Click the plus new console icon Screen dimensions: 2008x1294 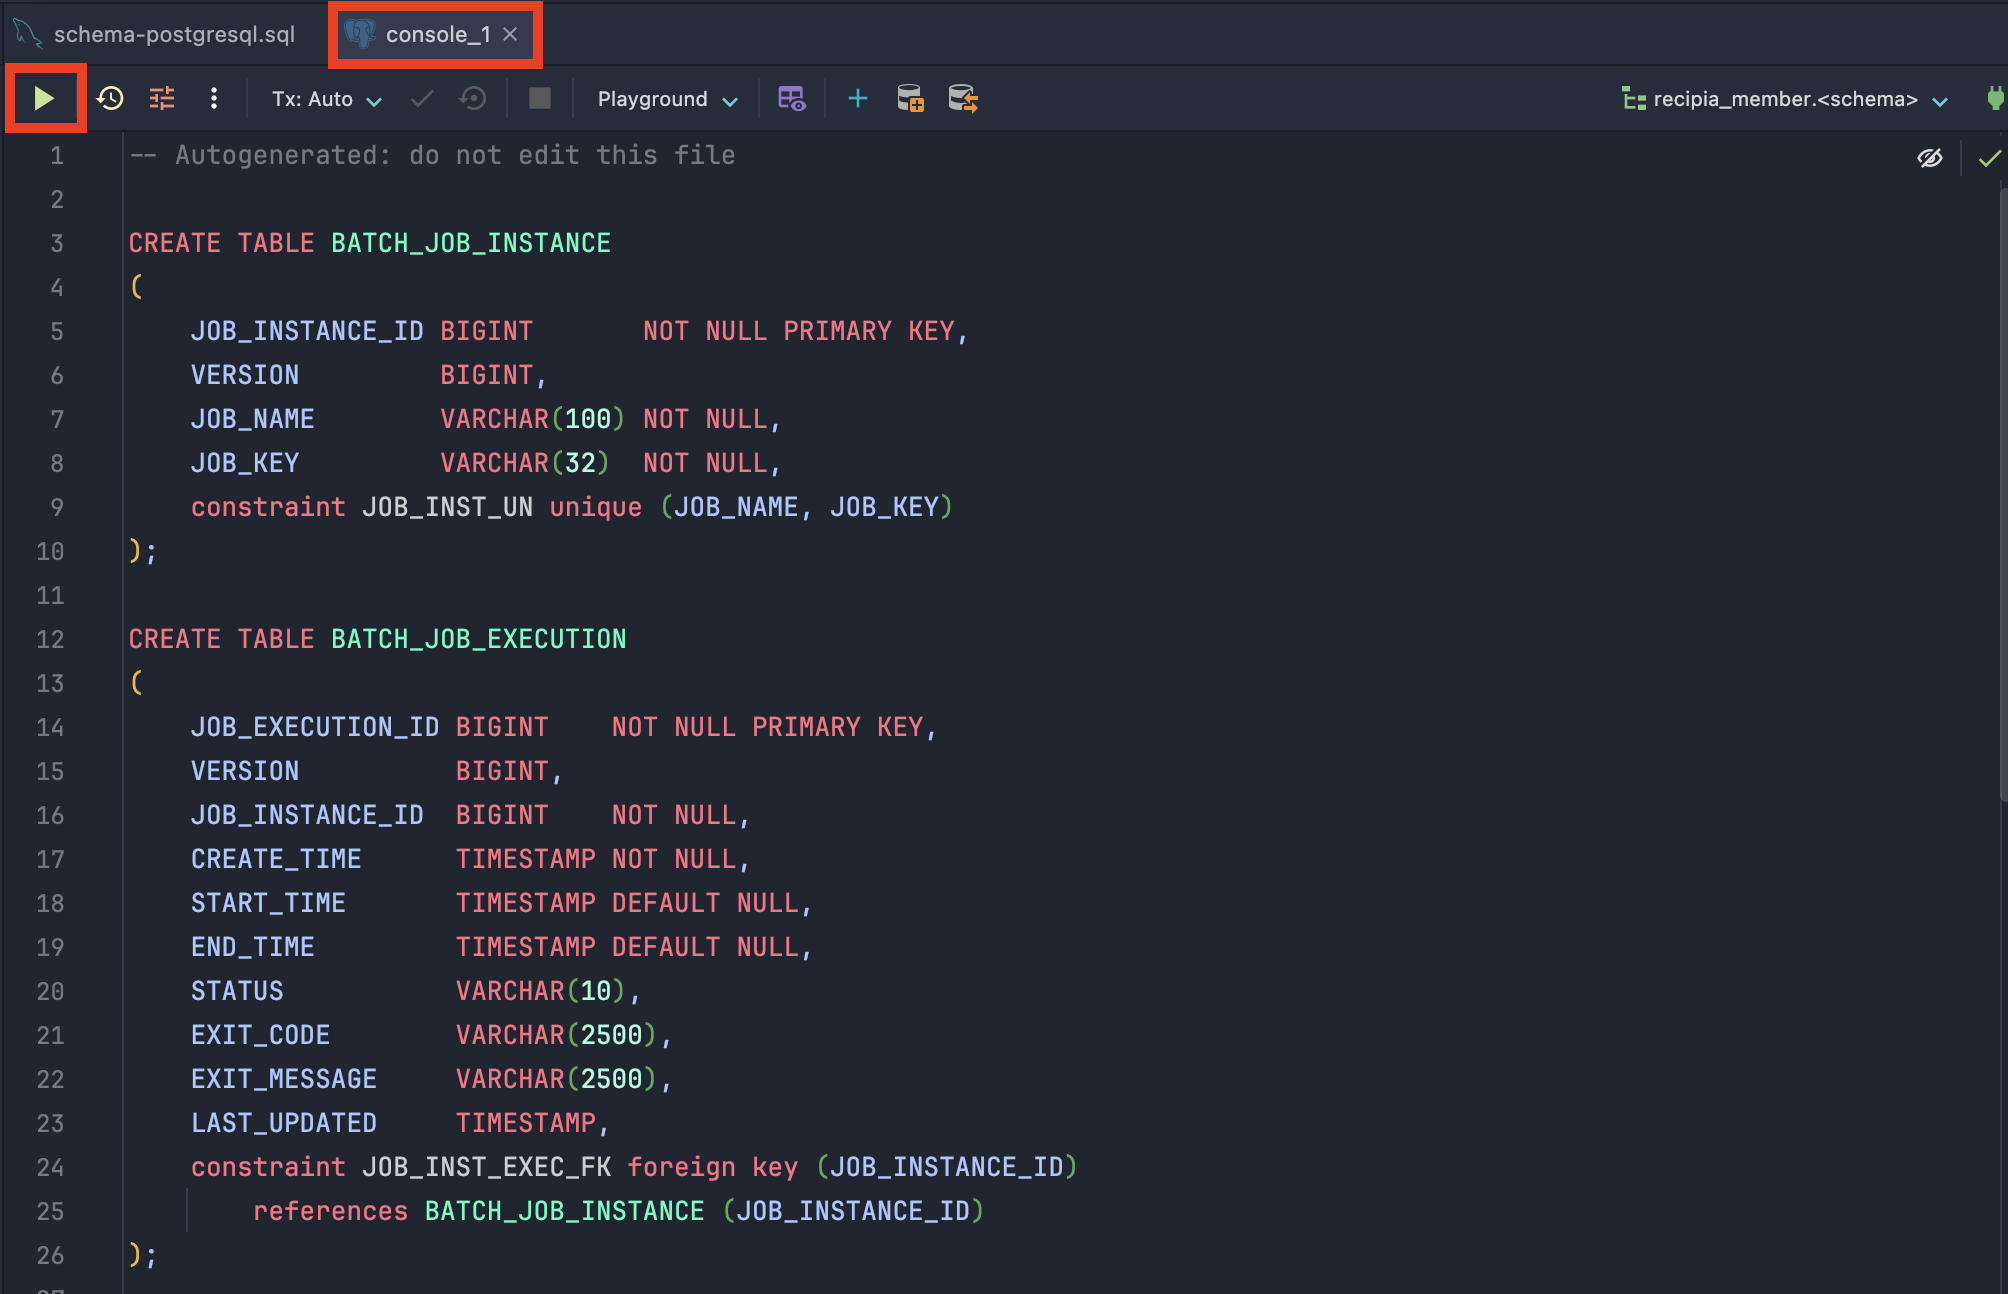857,98
